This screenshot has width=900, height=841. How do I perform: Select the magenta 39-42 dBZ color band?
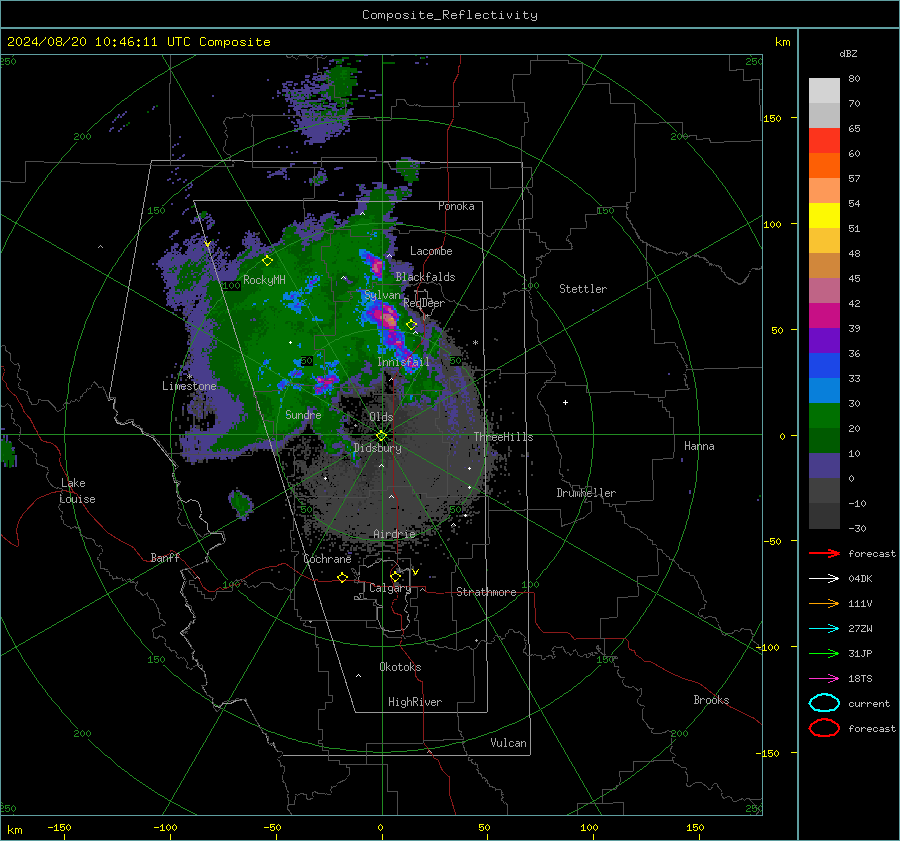pos(824,316)
